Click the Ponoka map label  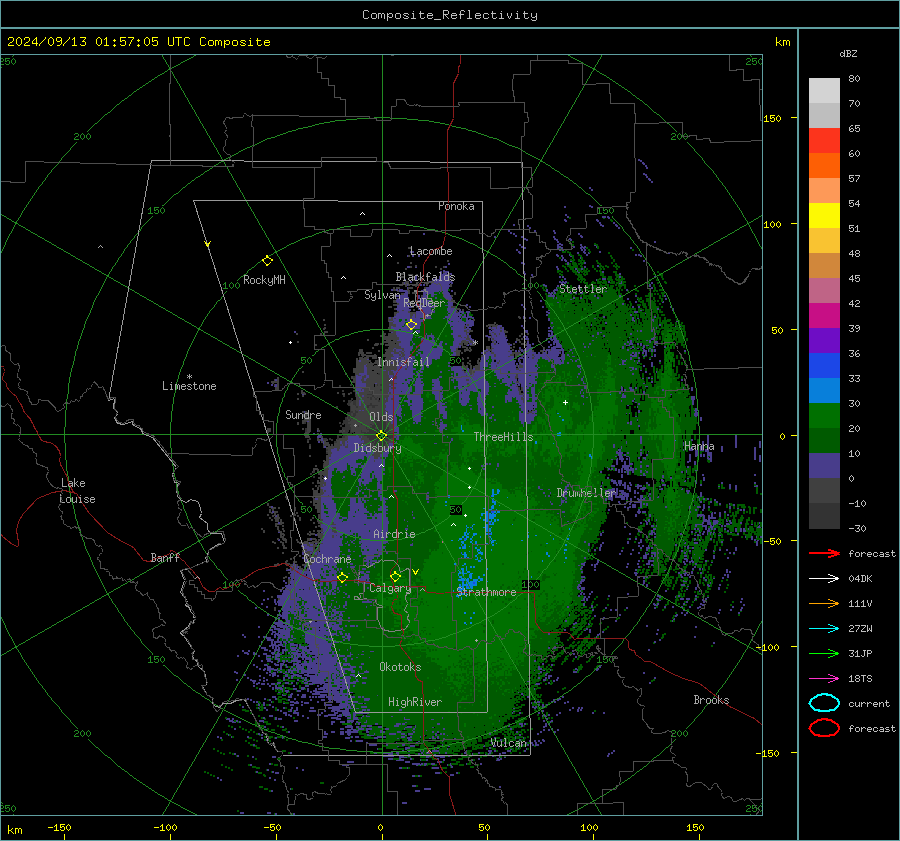pos(456,206)
